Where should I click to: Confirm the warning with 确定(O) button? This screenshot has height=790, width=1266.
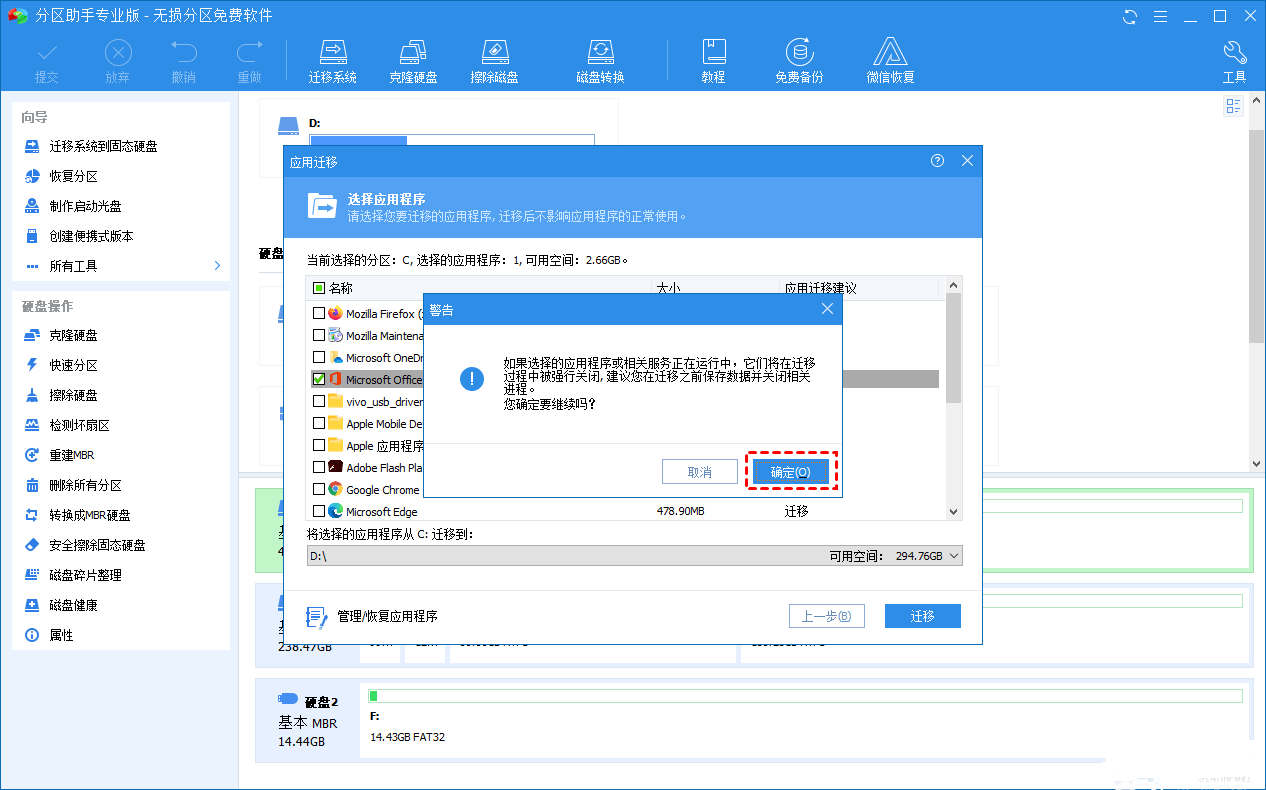(791, 471)
